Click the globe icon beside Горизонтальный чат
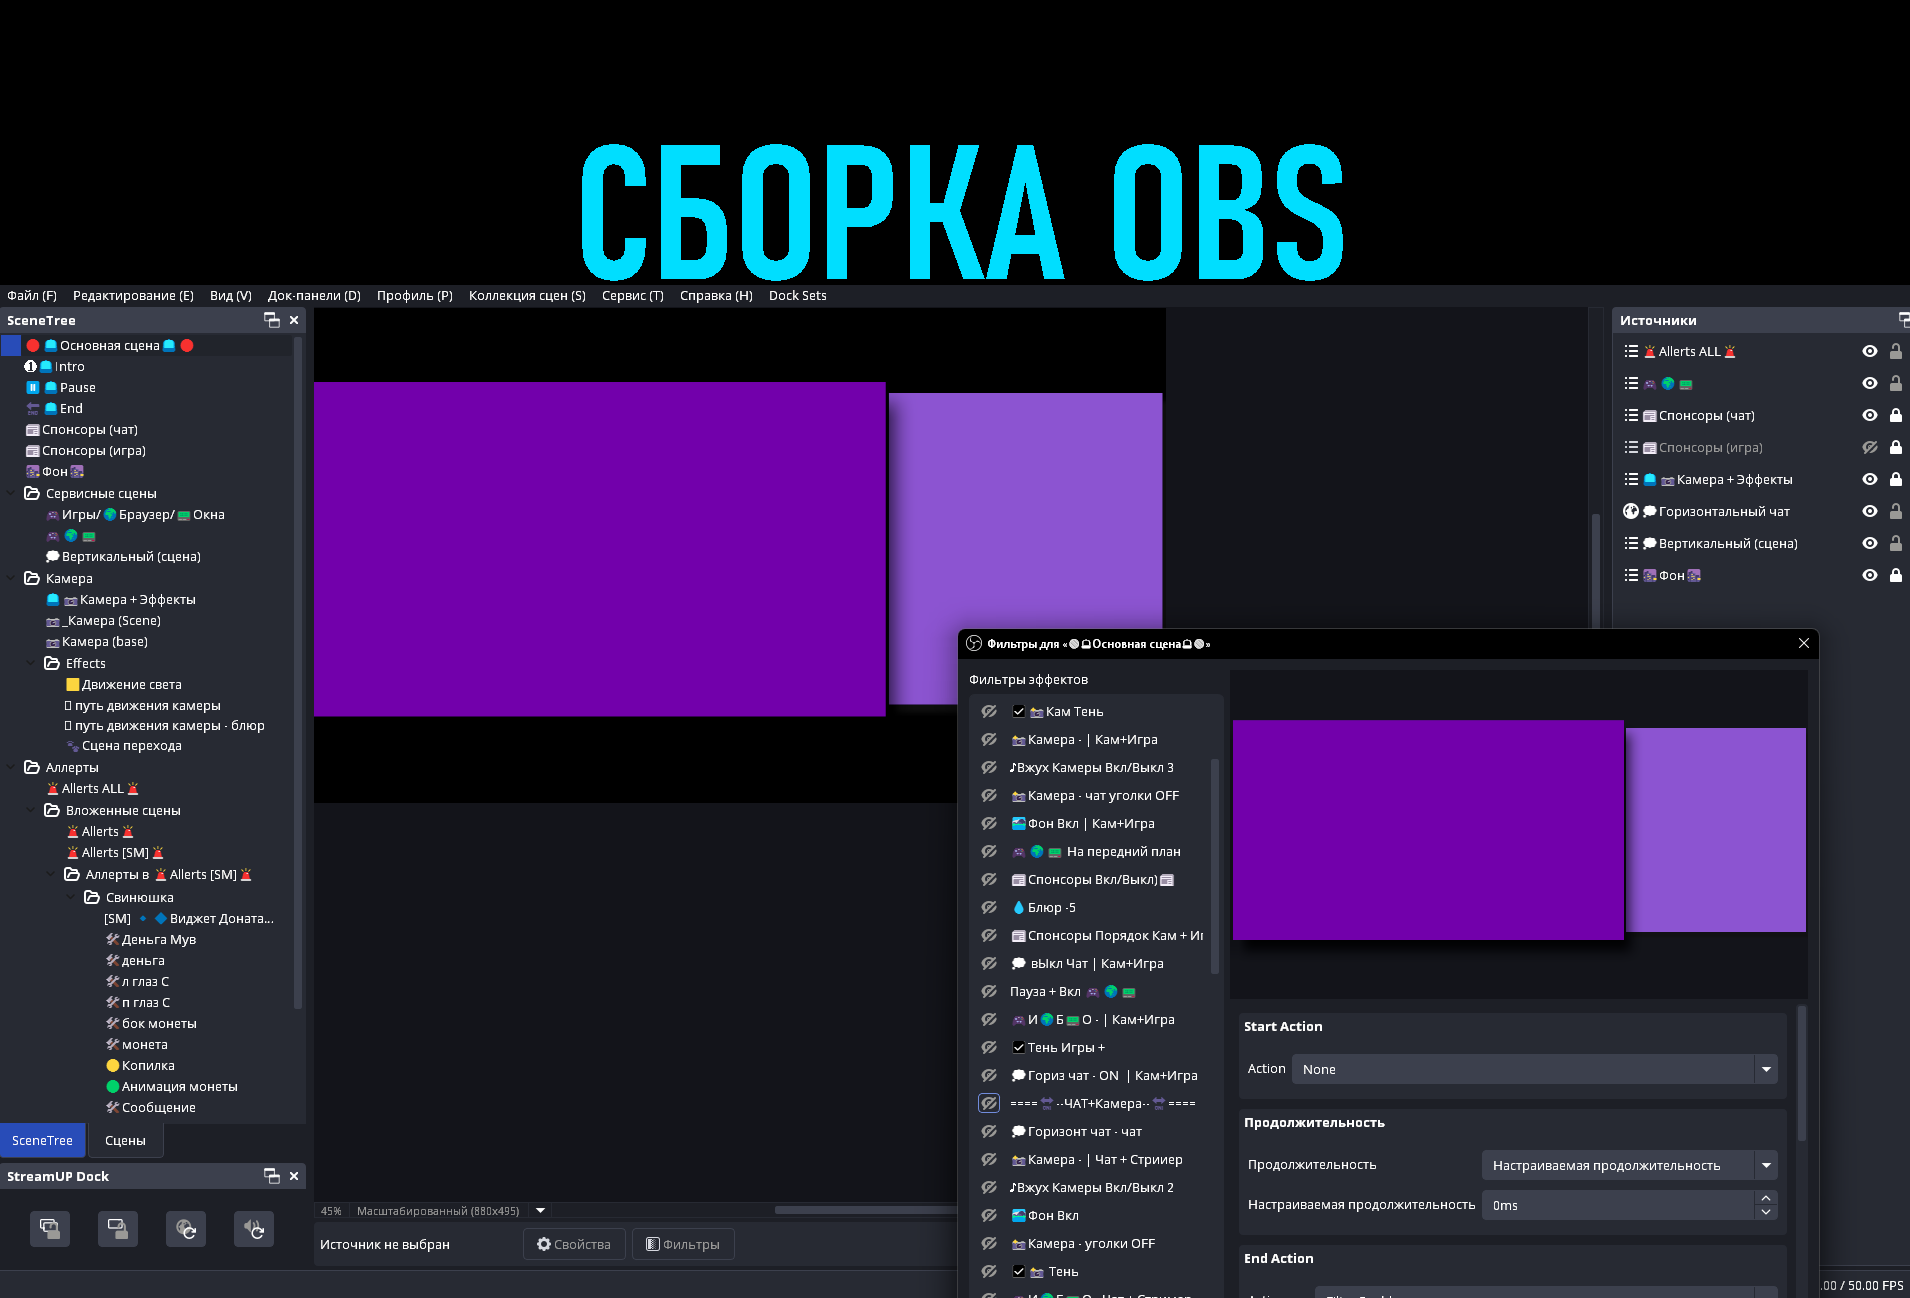Screen dimensions: 1910x1298 [x=1631, y=512]
